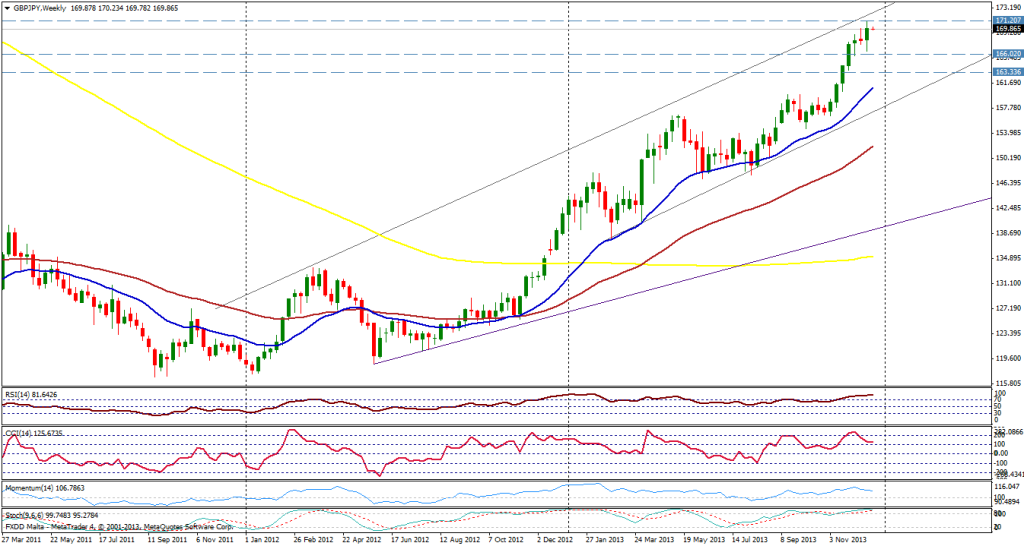Click the 166.020 blue price label

[x=1006, y=53]
